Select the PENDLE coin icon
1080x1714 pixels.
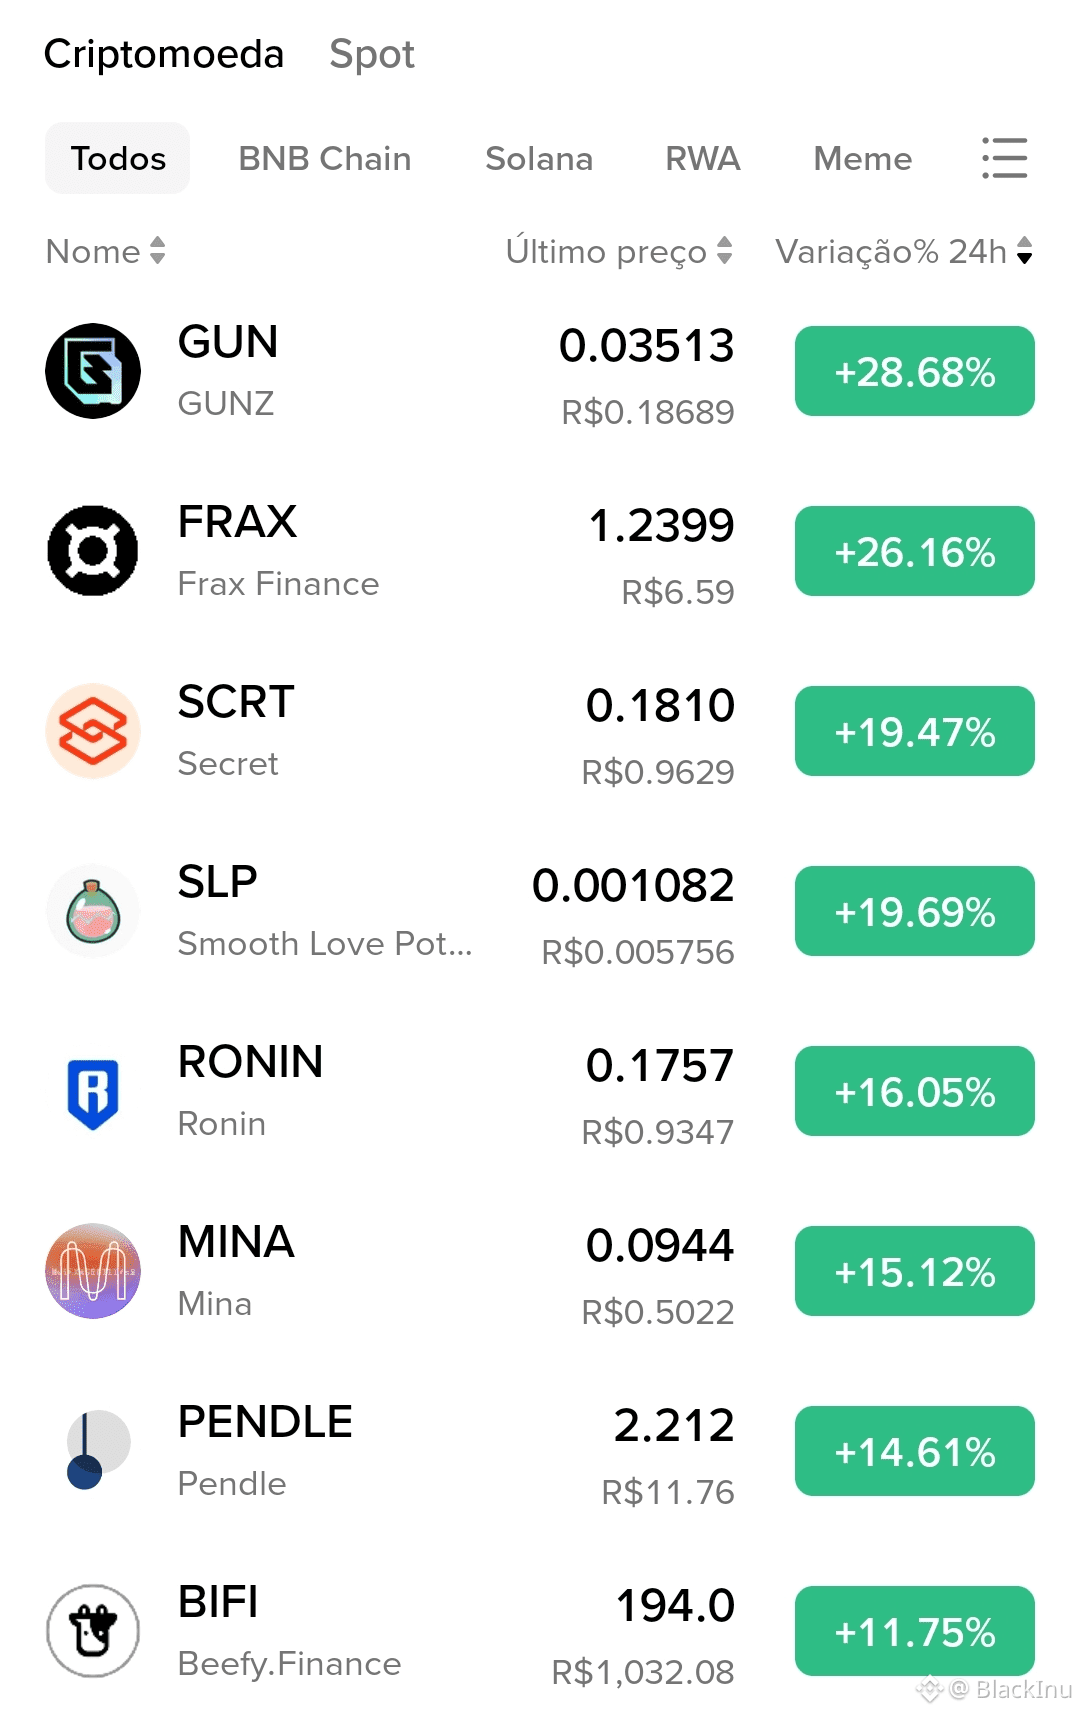coord(93,1451)
